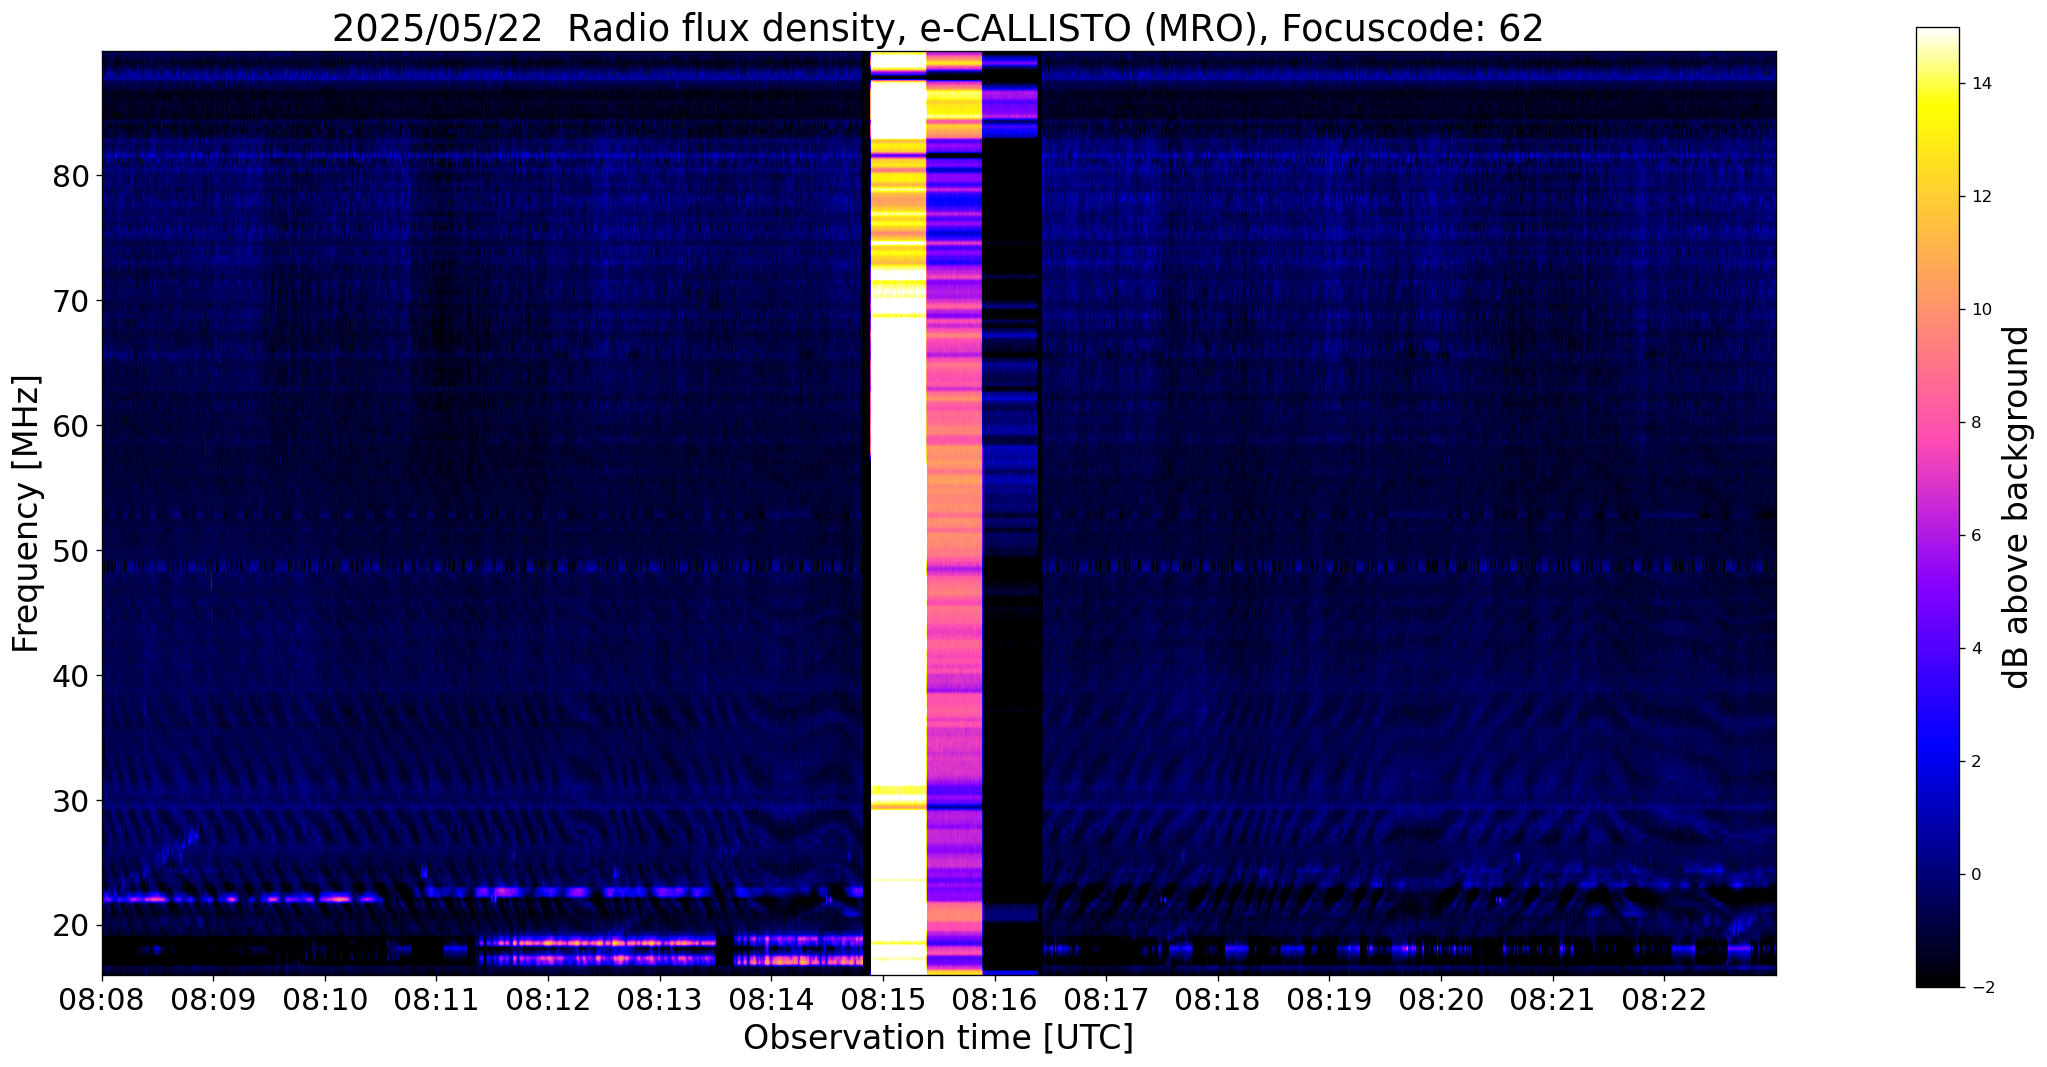Click the 60 MHz frequency tick label
This screenshot has width=2047, height=1067.
pos(70,426)
